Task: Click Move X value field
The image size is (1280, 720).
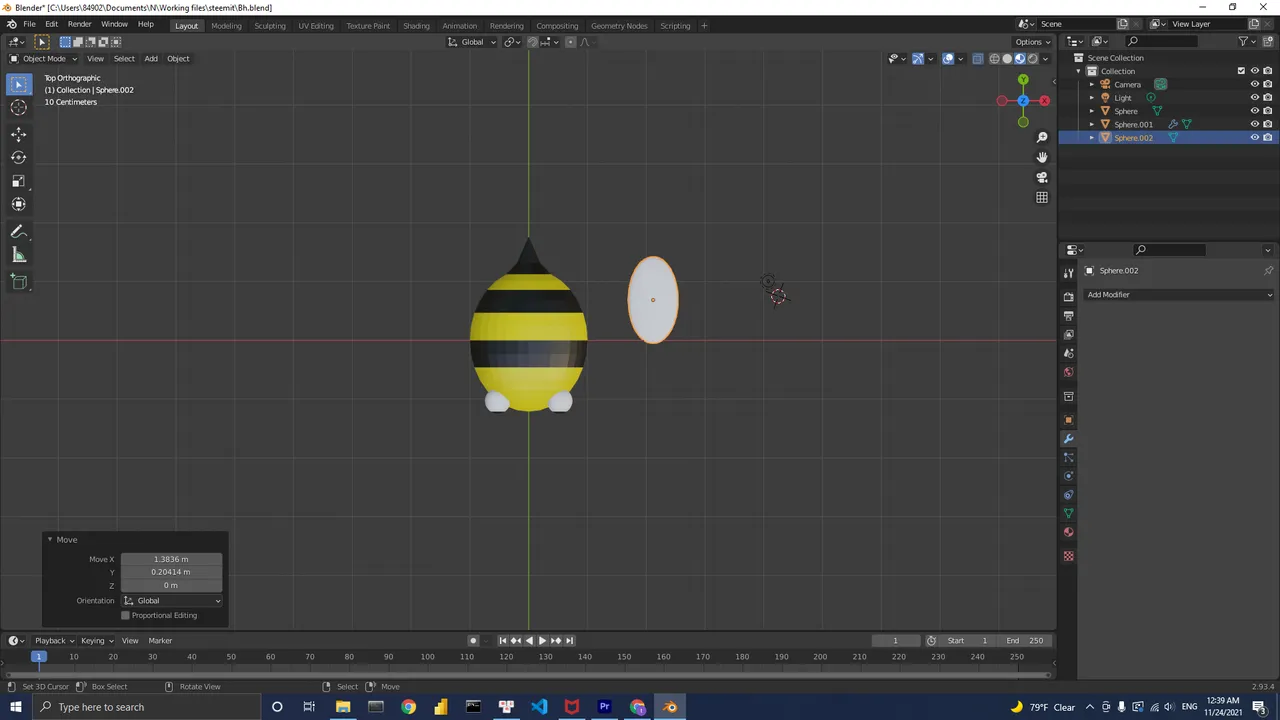Action: coord(171,559)
